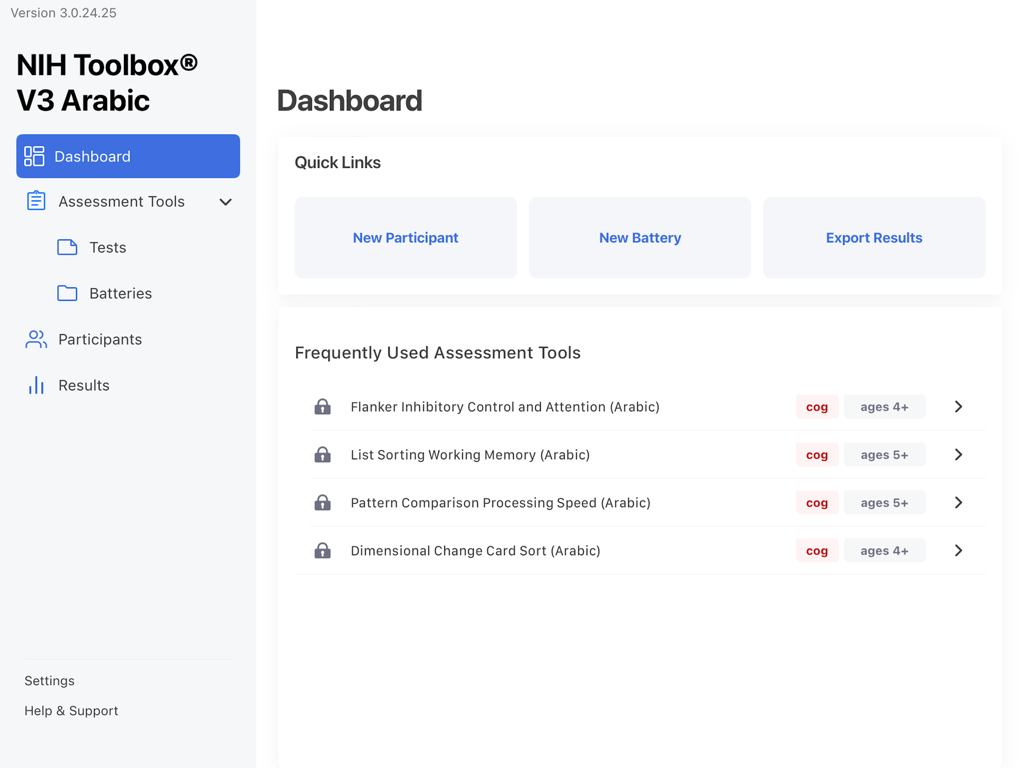Click the New Participant button
Viewport: 1024px width, 768px height.
click(405, 237)
